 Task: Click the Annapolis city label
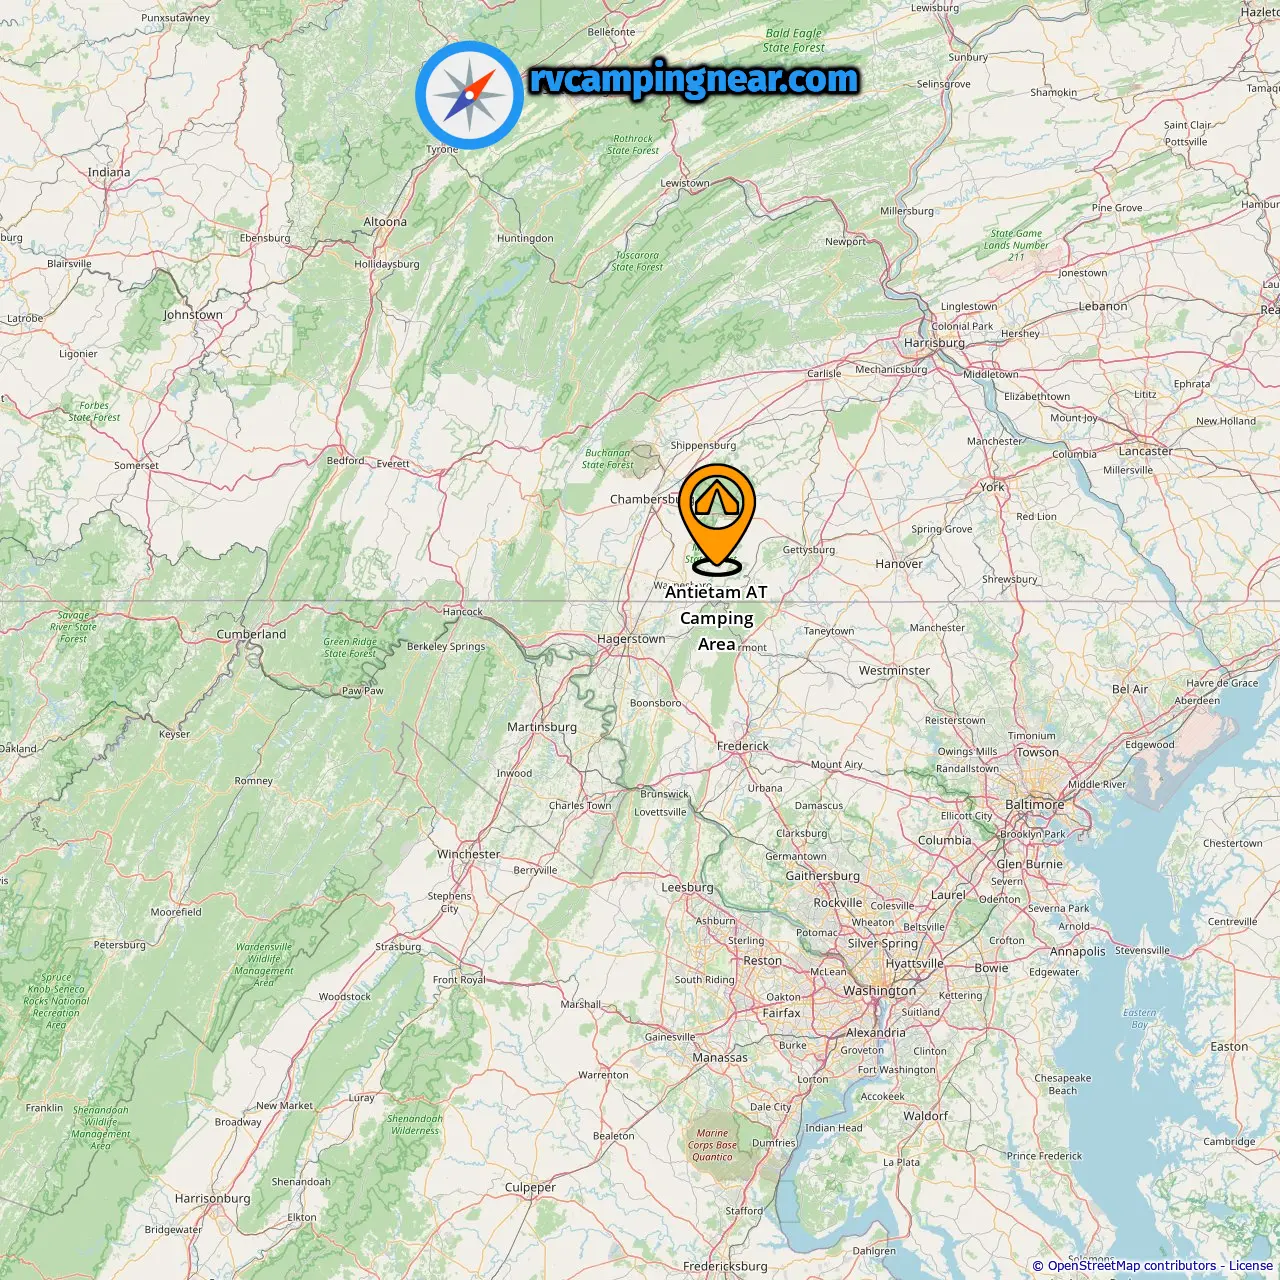[x=1077, y=952]
